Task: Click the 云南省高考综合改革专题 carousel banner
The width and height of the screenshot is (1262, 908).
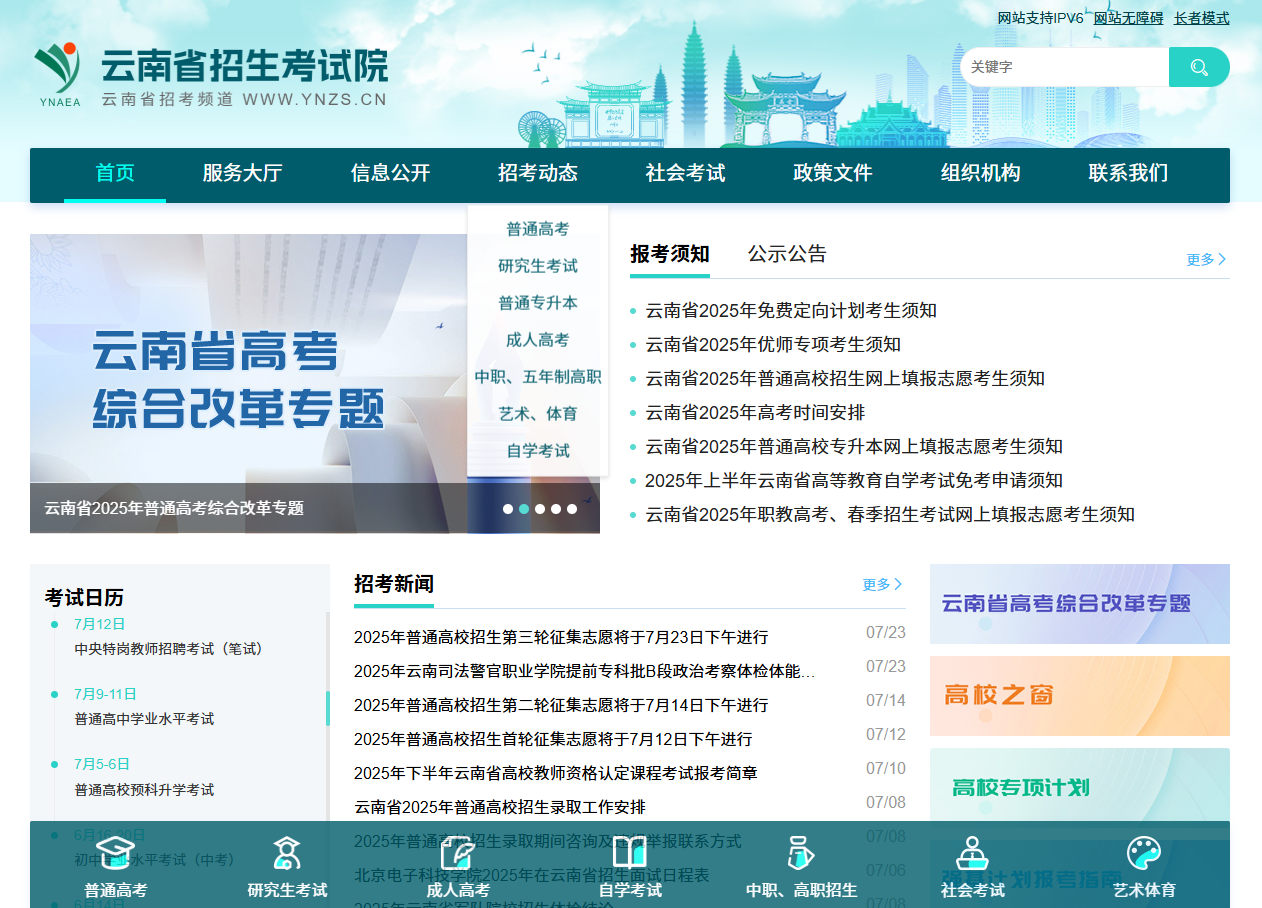Action: (x=315, y=384)
